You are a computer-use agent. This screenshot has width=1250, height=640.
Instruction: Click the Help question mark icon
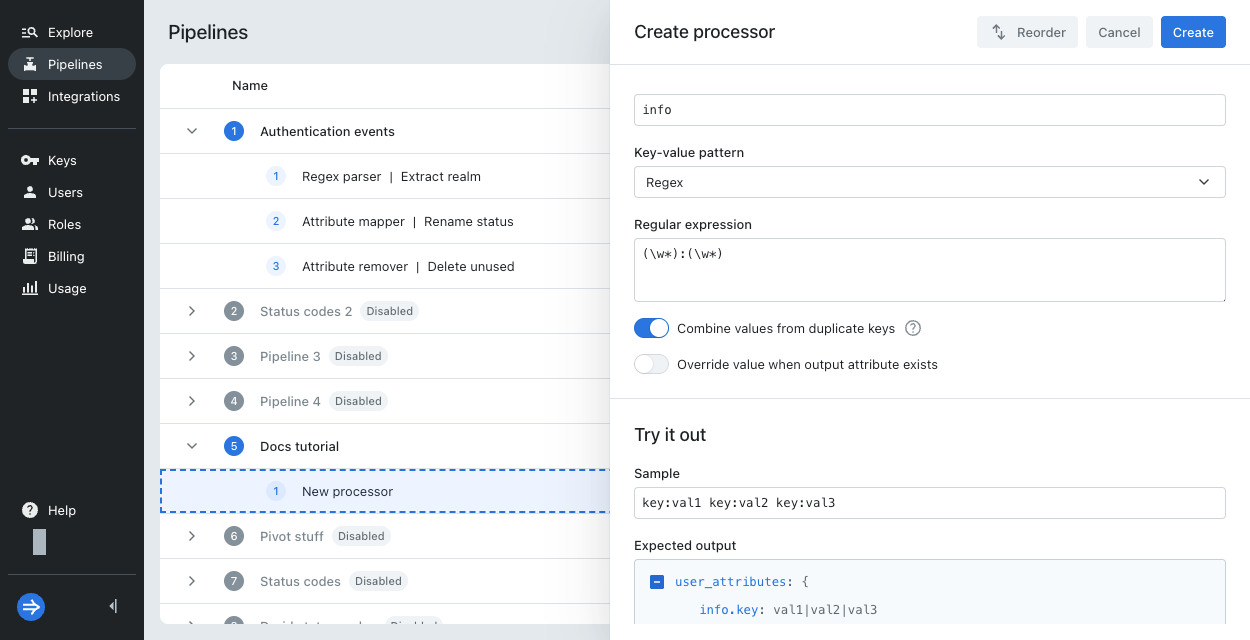[30, 511]
